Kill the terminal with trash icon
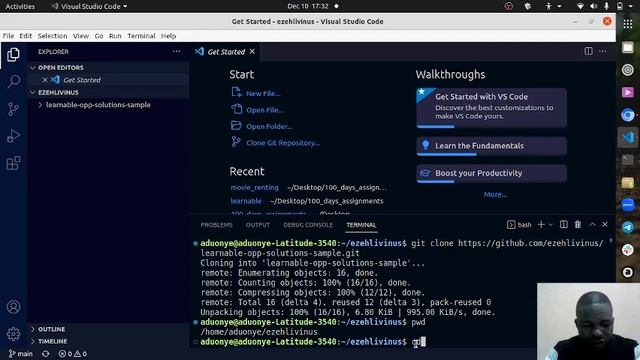640x360 pixels. 578,224
